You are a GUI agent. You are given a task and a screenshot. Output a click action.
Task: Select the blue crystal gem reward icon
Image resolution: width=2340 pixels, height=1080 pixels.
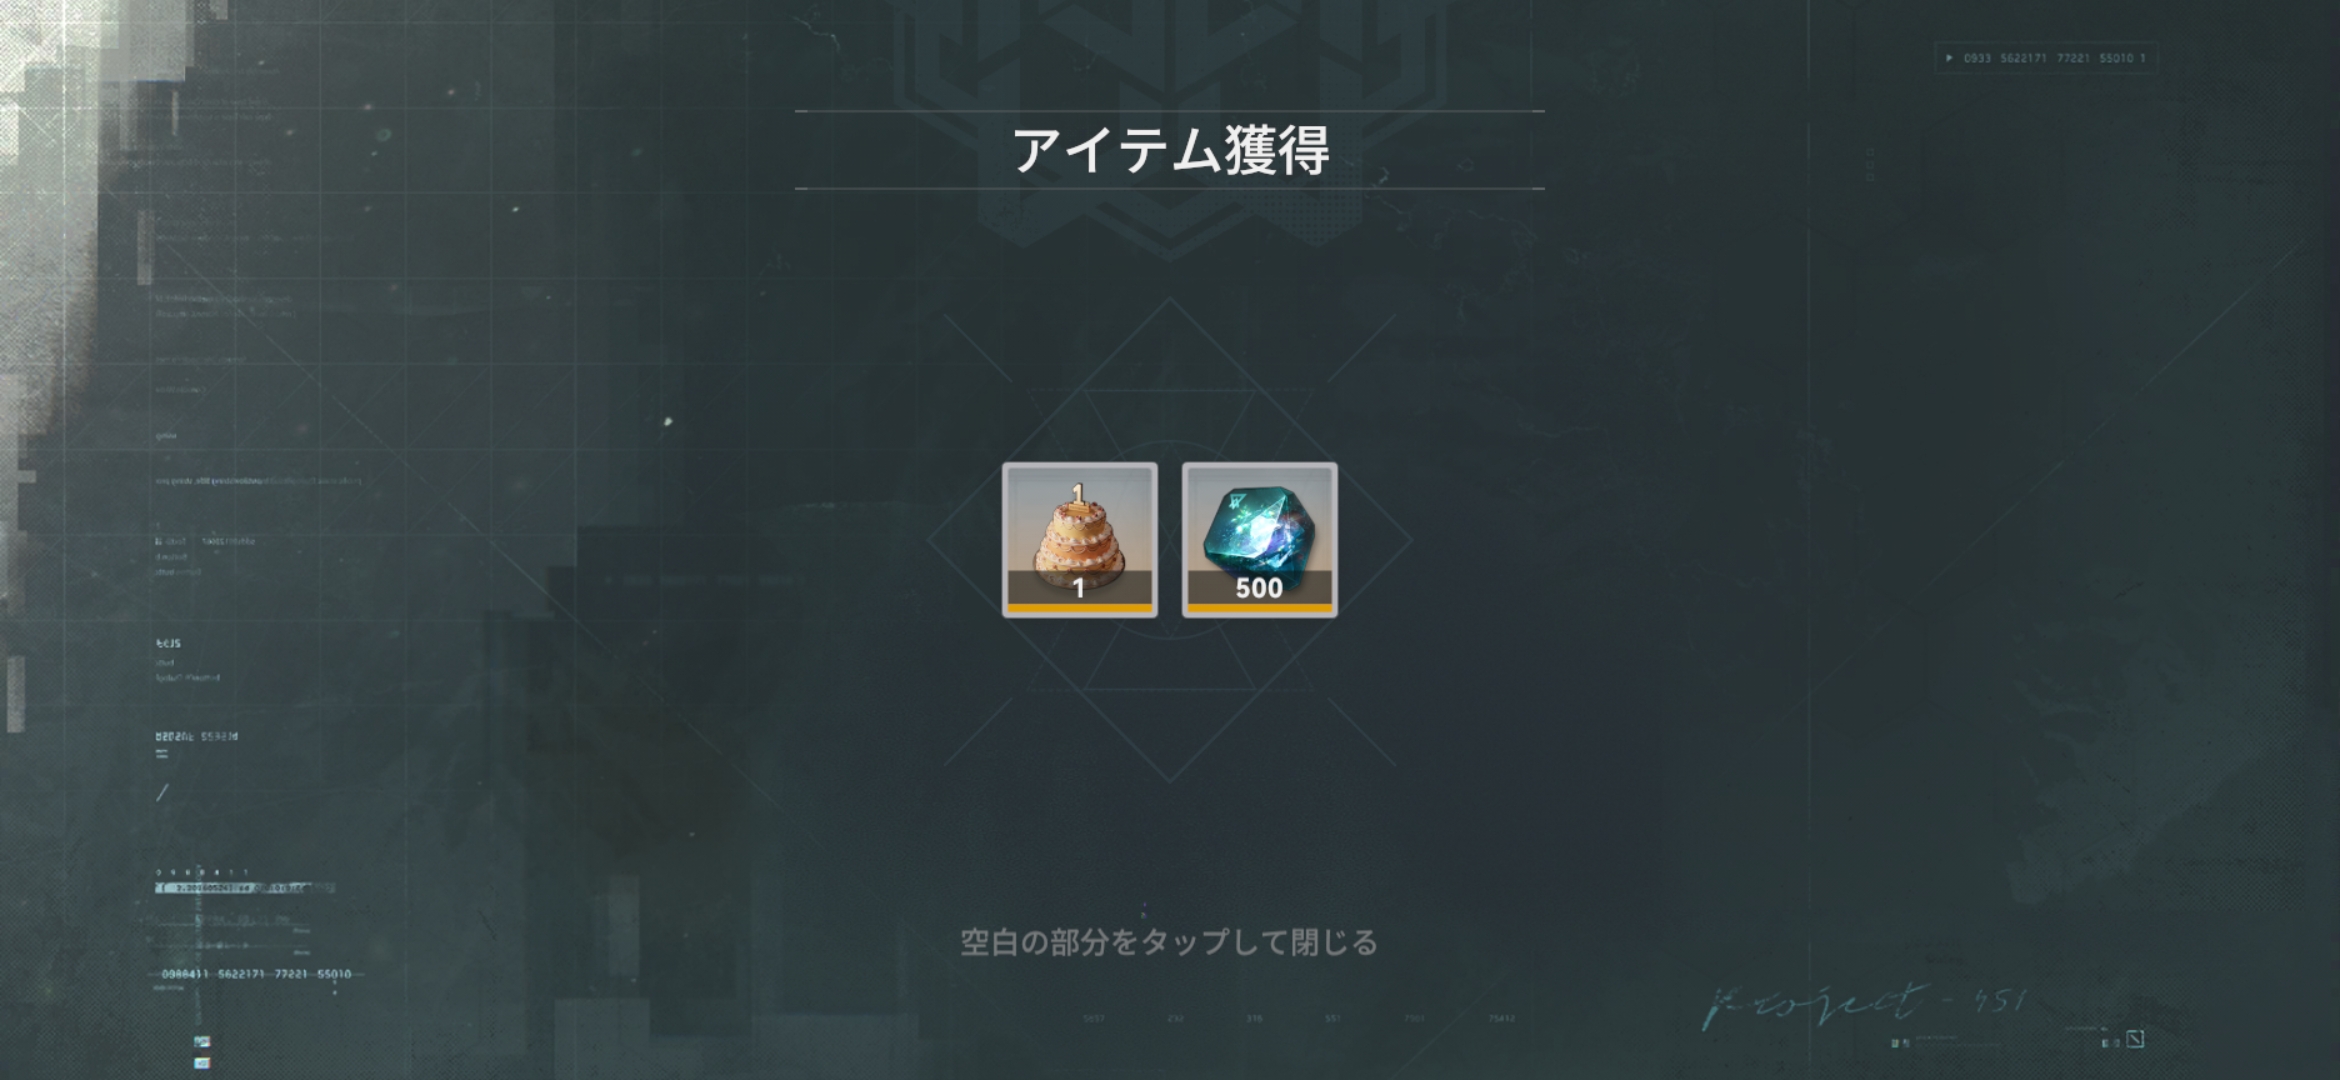pyautogui.click(x=1260, y=540)
